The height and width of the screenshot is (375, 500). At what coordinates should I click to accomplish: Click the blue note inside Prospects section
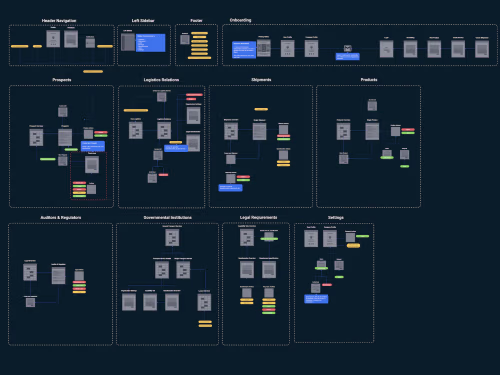(x=93, y=146)
